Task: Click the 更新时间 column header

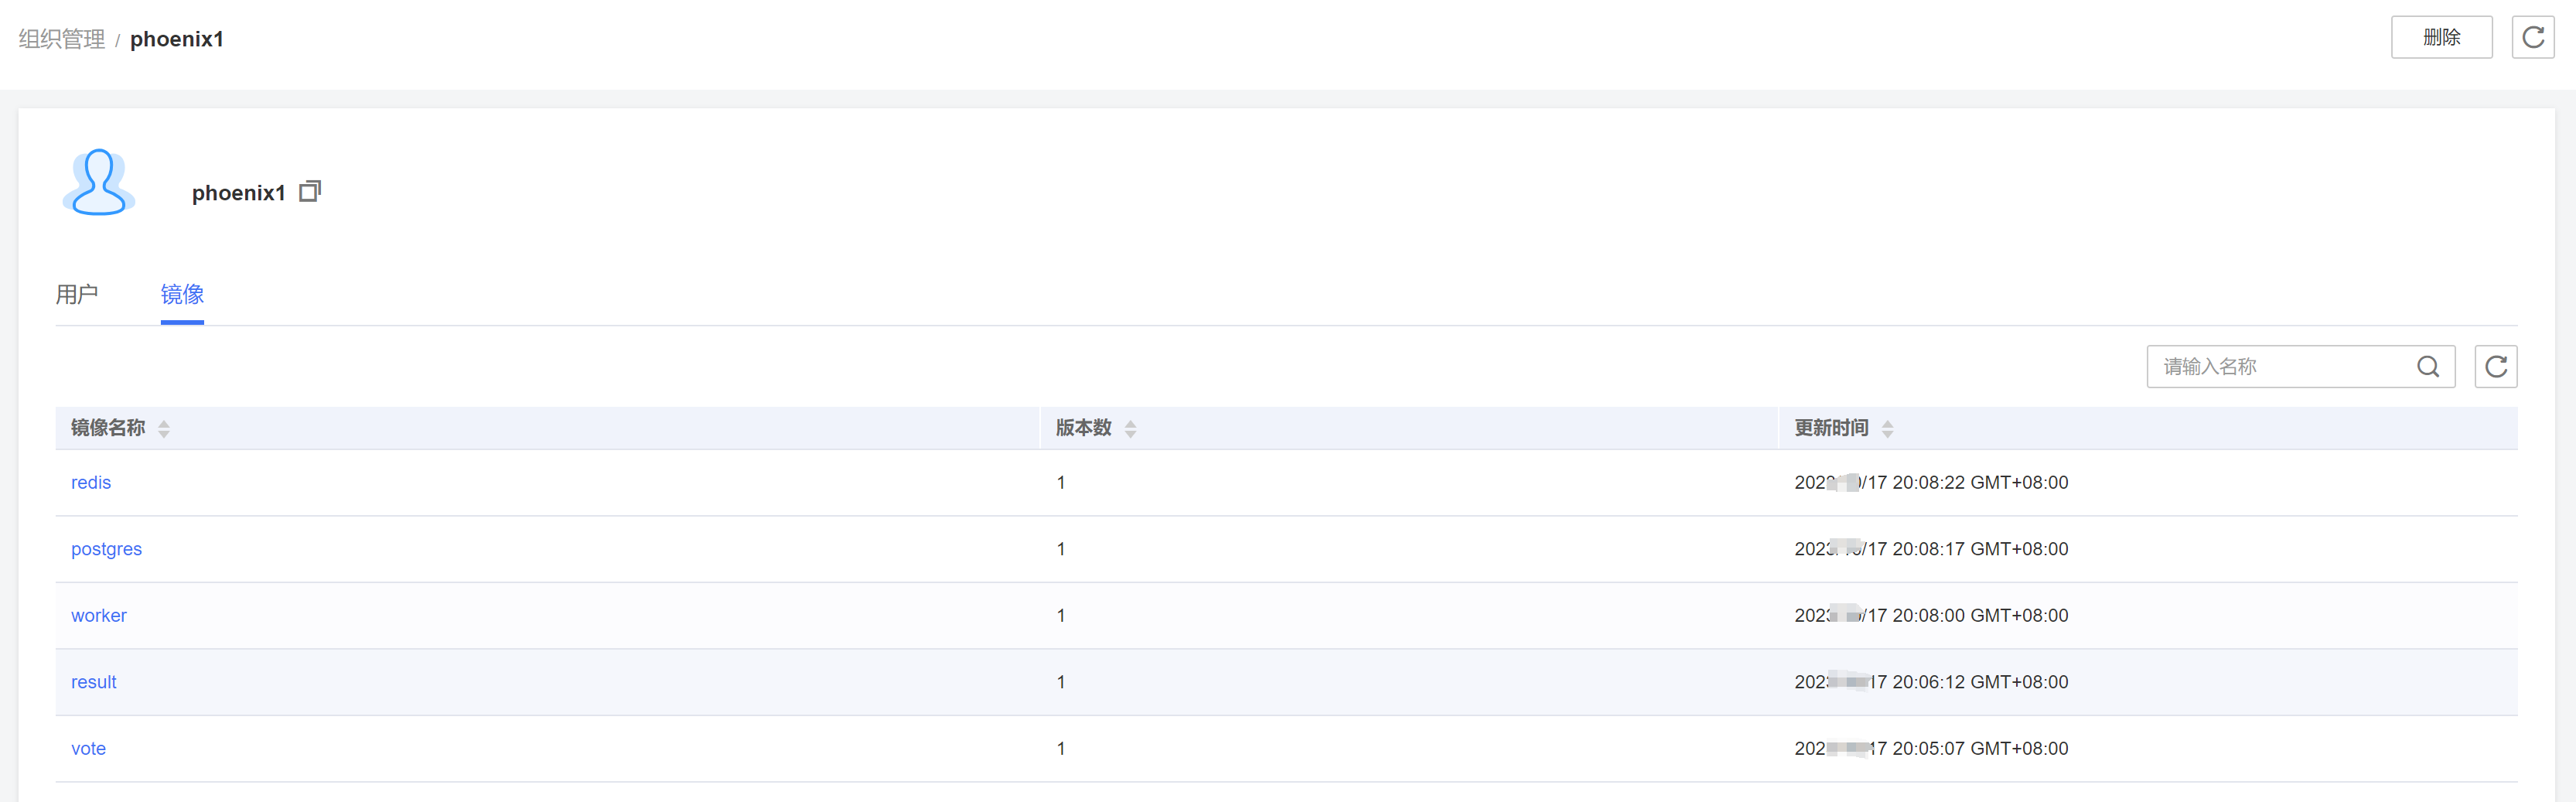Action: coord(1830,428)
